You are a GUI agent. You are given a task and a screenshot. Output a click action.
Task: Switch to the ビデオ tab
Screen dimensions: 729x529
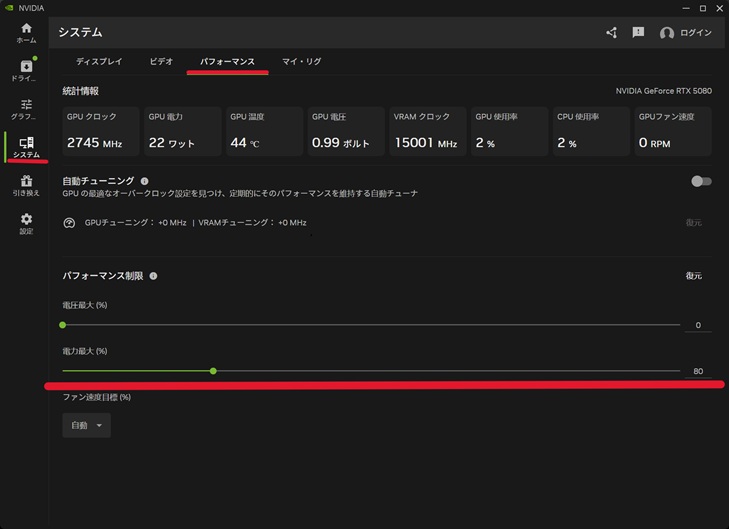[161, 62]
